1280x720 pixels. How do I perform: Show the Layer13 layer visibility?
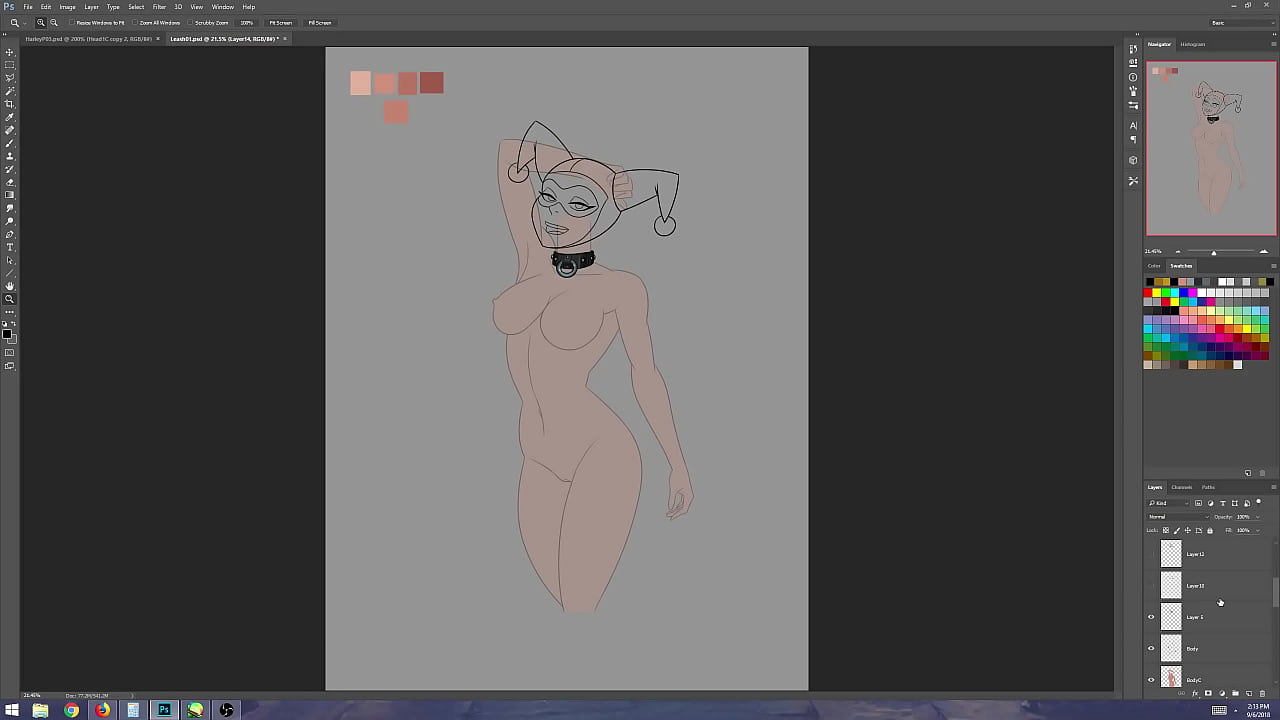(x=1151, y=585)
